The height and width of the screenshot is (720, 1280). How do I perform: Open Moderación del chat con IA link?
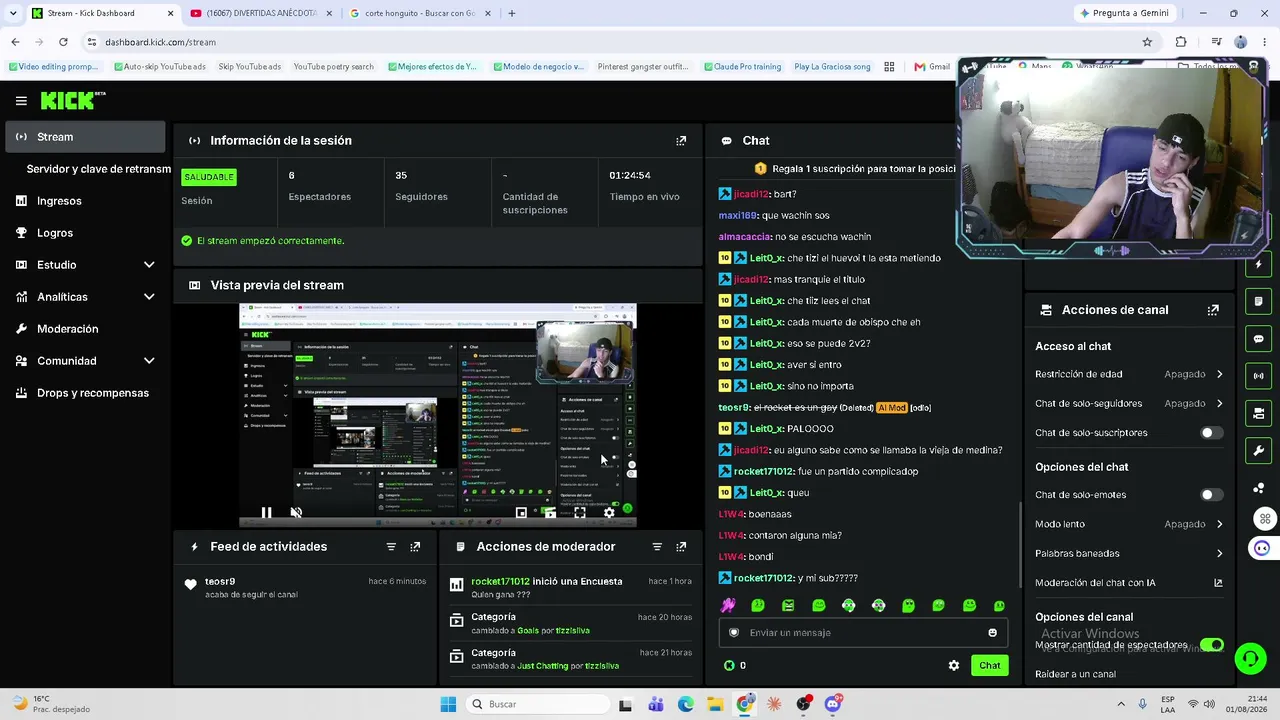(1128, 583)
